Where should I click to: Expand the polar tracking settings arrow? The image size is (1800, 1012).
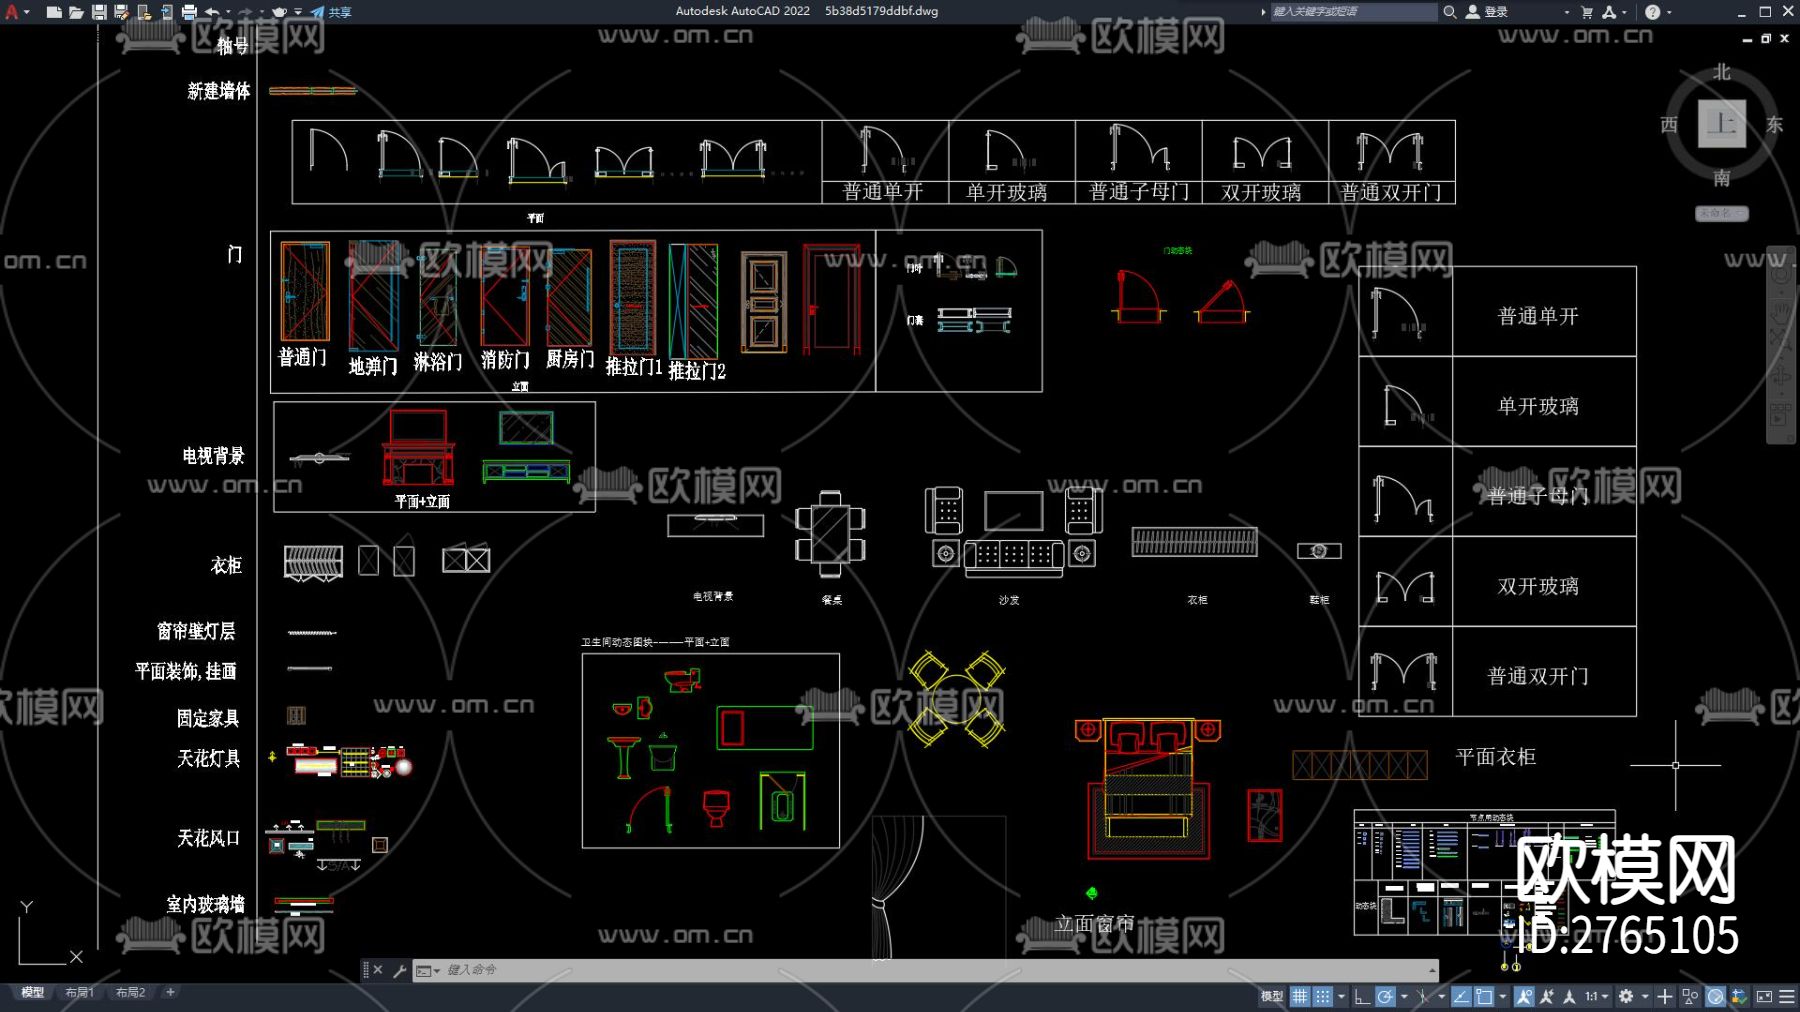point(1403,996)
